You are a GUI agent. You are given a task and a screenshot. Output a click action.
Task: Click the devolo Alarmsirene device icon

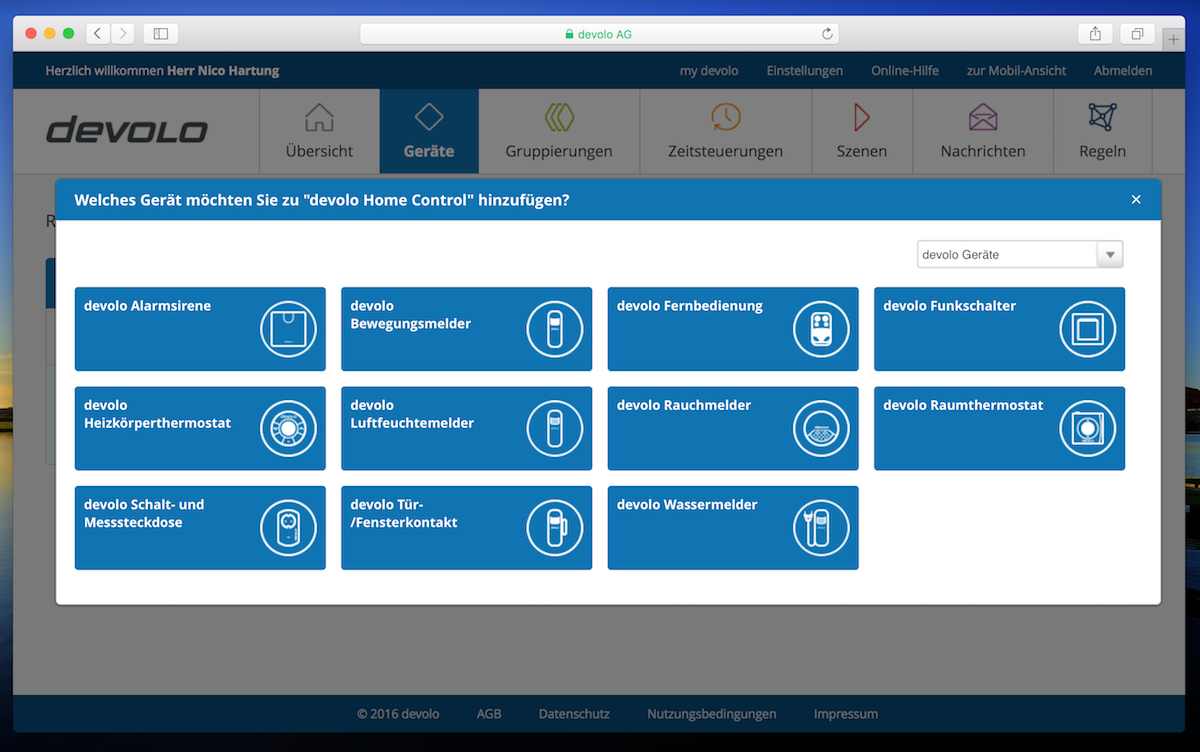pyautogui.click(x=289, y=329)
